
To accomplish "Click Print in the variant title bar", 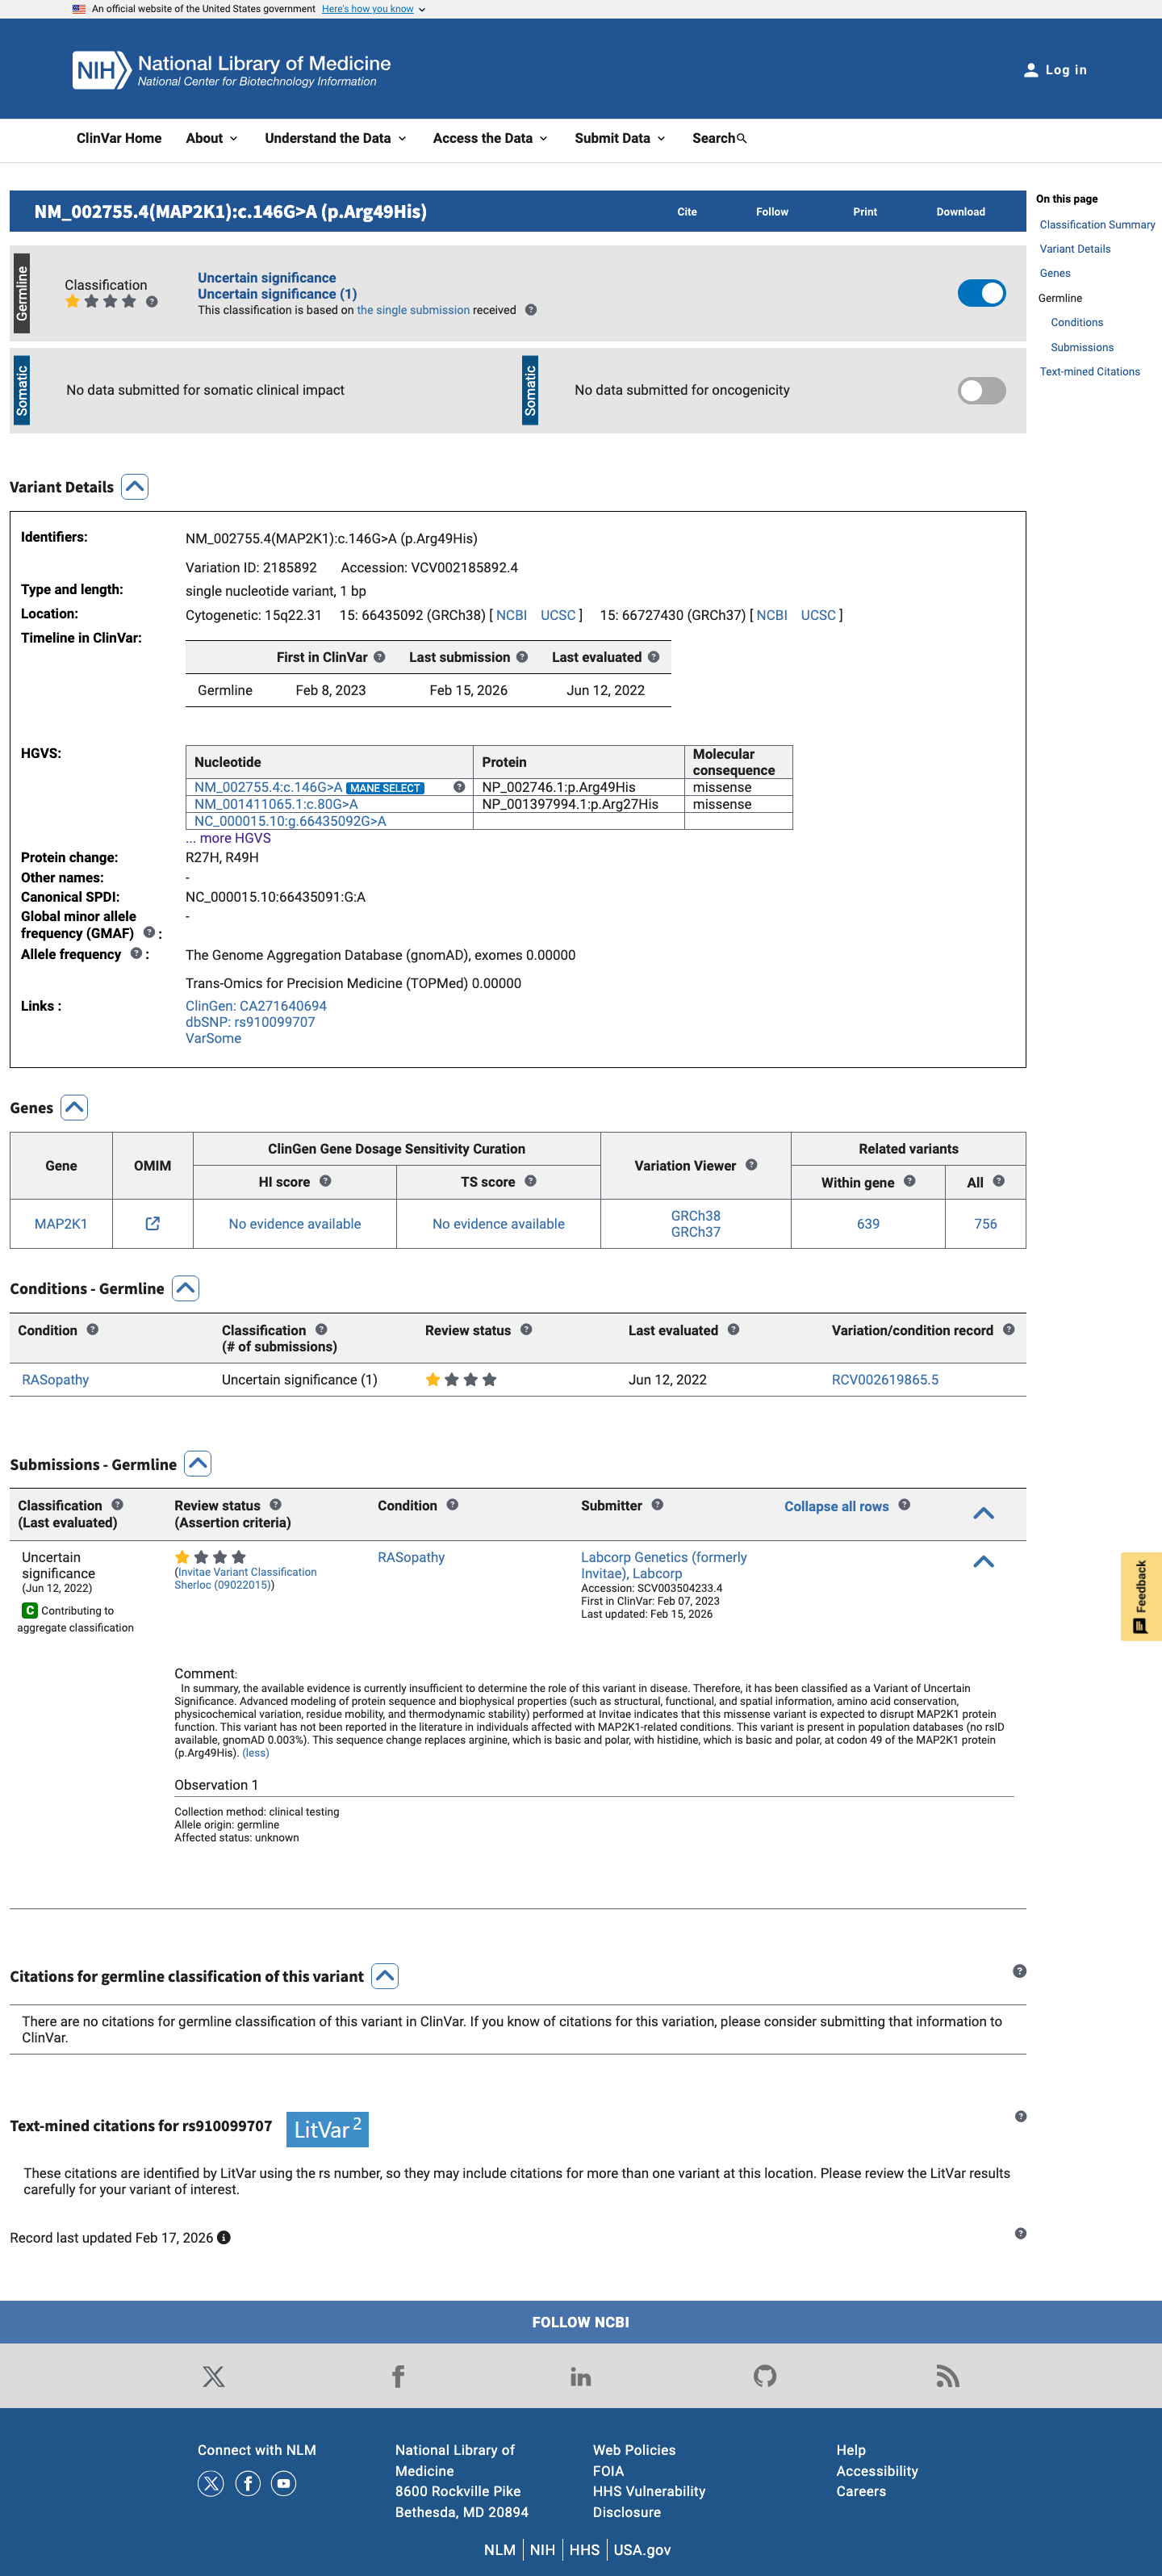I will [x=865, y=212].
